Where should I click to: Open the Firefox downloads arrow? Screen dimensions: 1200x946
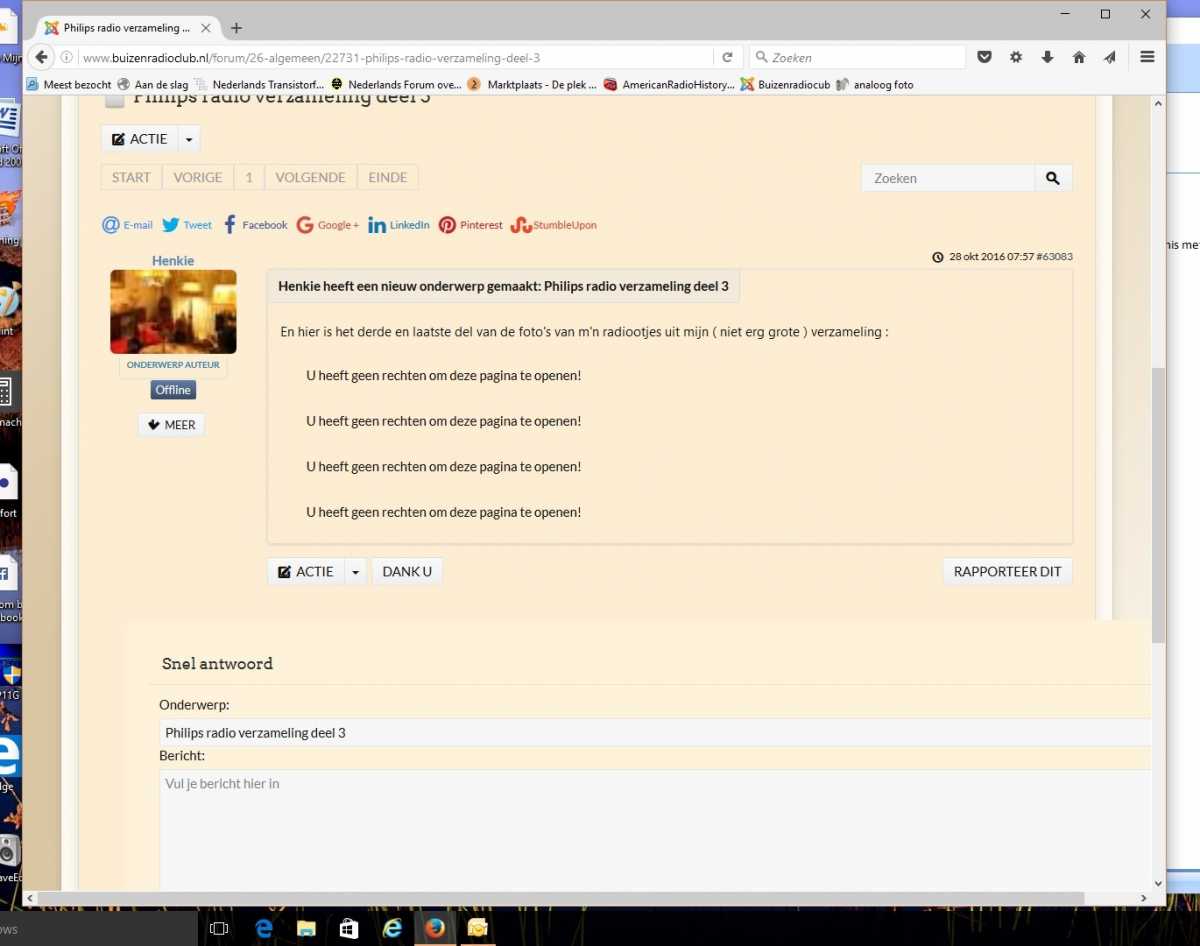pyautogui.click(x=1047, y=57)
